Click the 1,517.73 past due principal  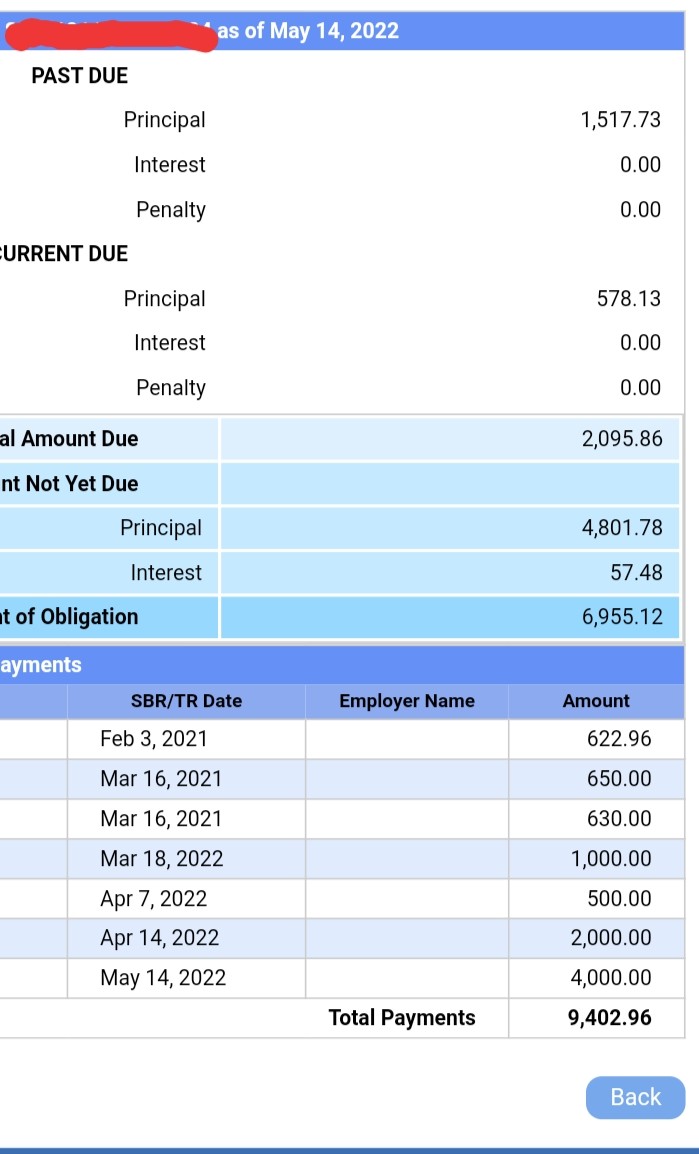coord(621,120)
